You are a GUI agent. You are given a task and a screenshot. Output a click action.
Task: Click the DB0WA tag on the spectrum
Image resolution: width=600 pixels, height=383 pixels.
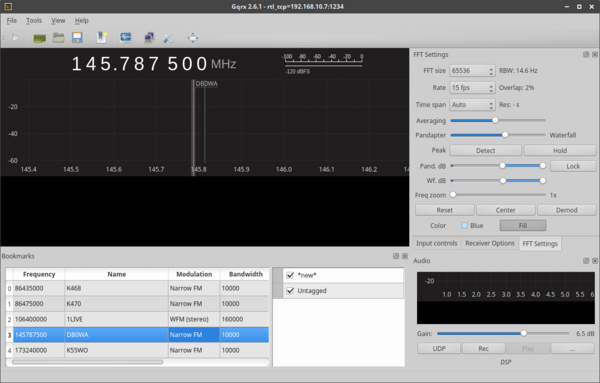206,83
